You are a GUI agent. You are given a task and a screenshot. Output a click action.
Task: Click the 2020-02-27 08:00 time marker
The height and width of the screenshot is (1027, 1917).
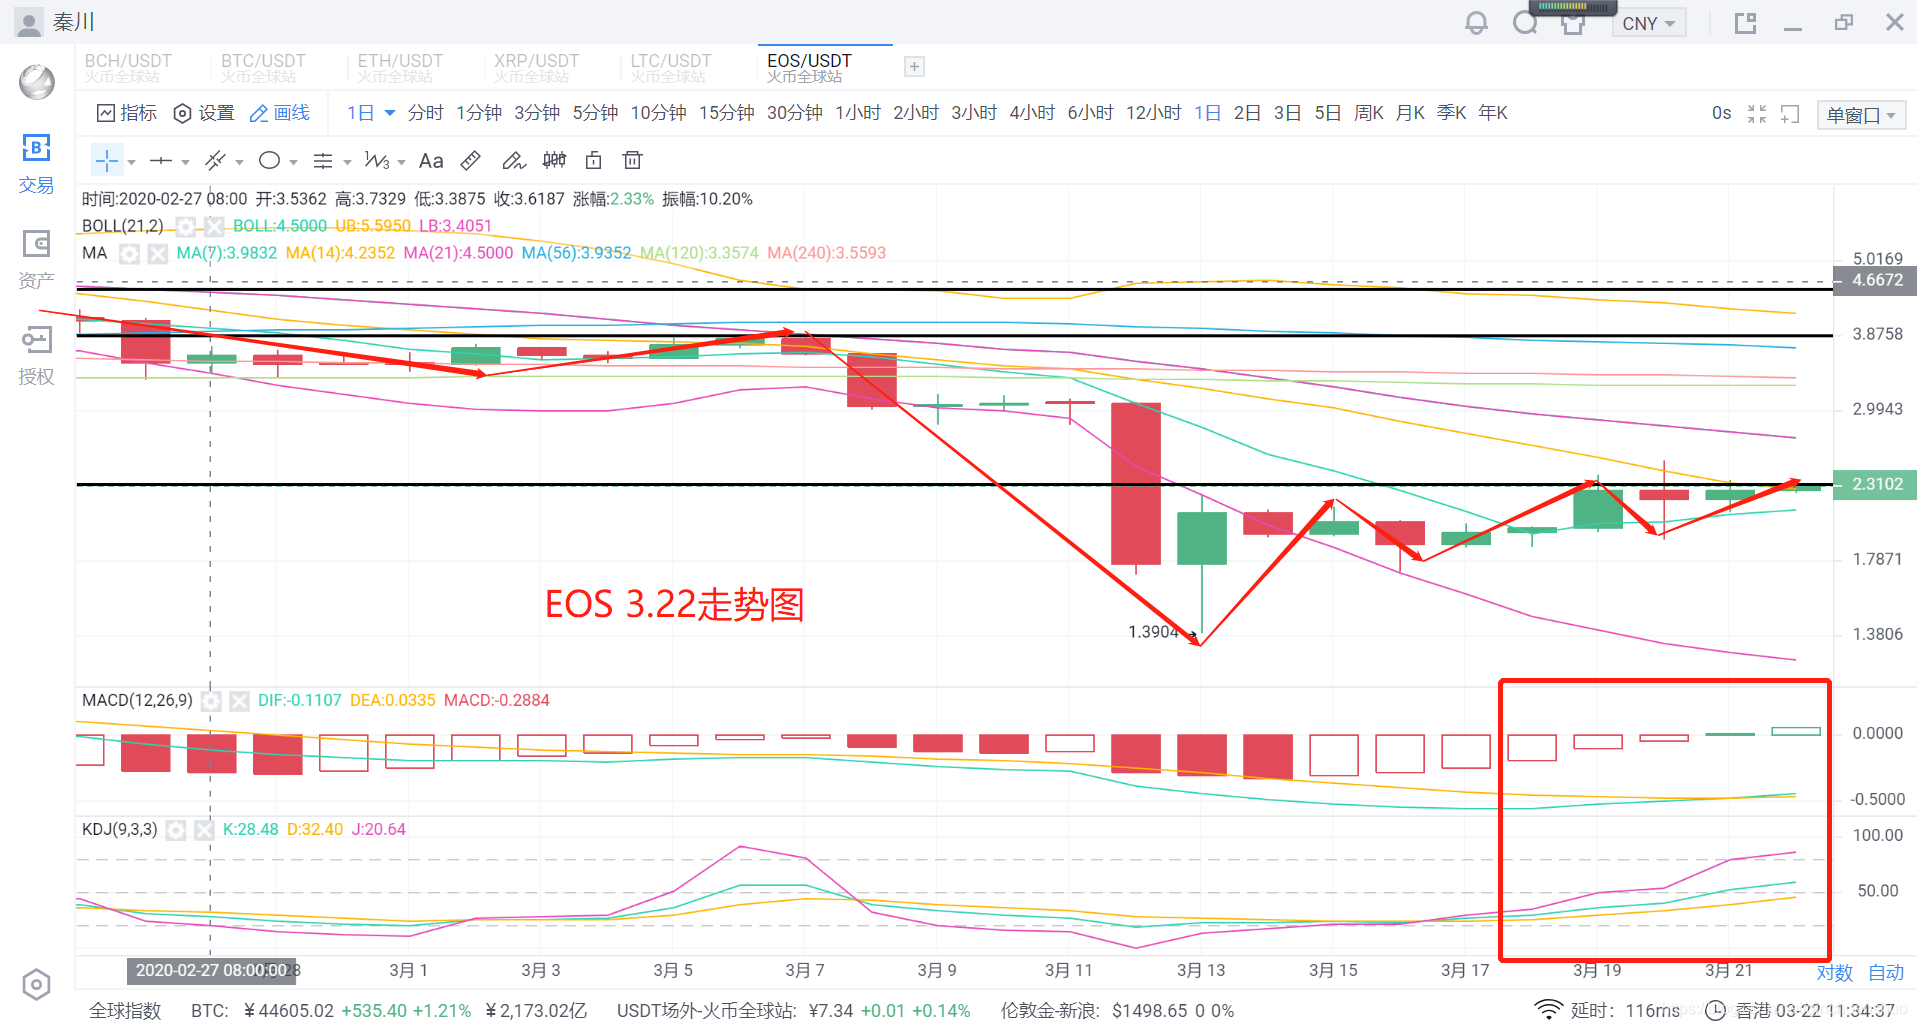click(x=210, y=970)
